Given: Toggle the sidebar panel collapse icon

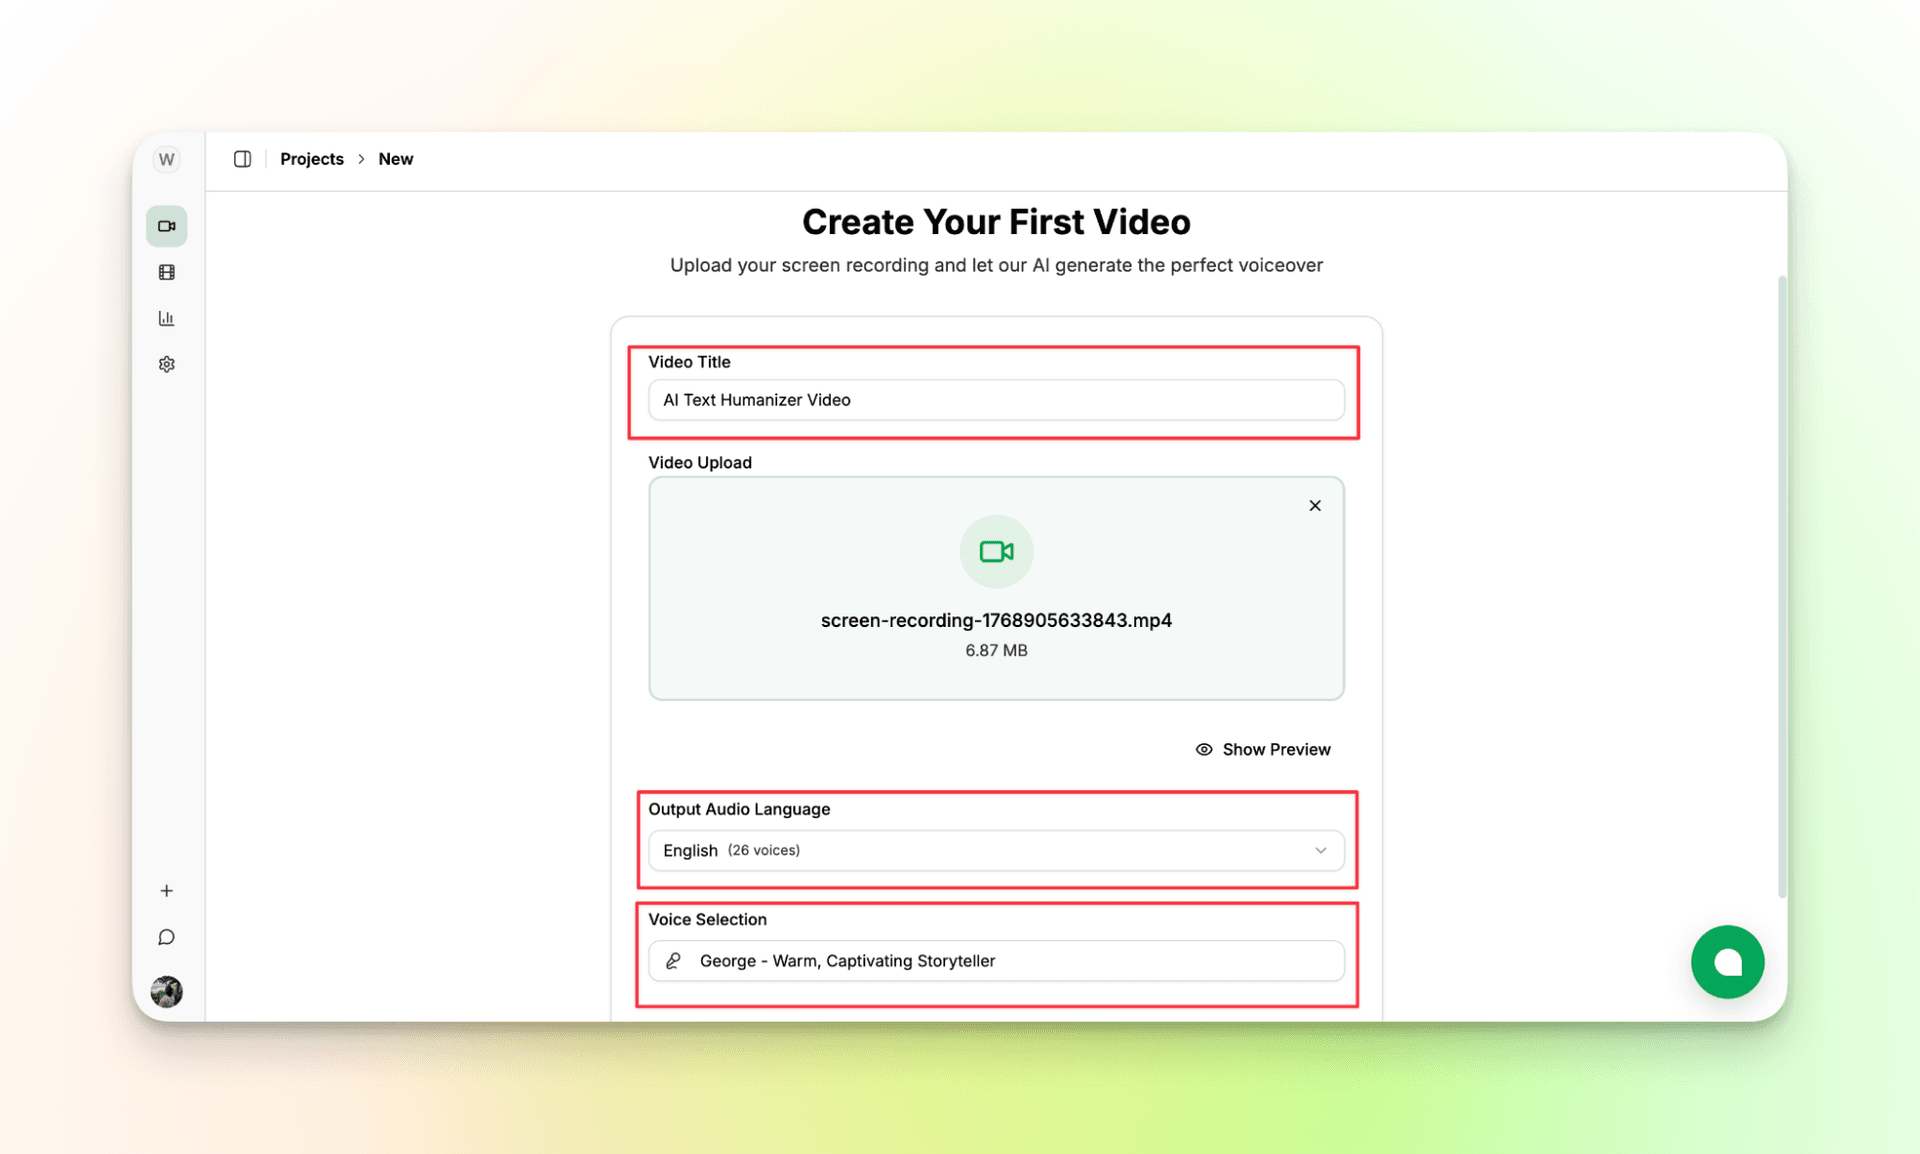Looking at the screenshot, I should click(x=242, y=159).
